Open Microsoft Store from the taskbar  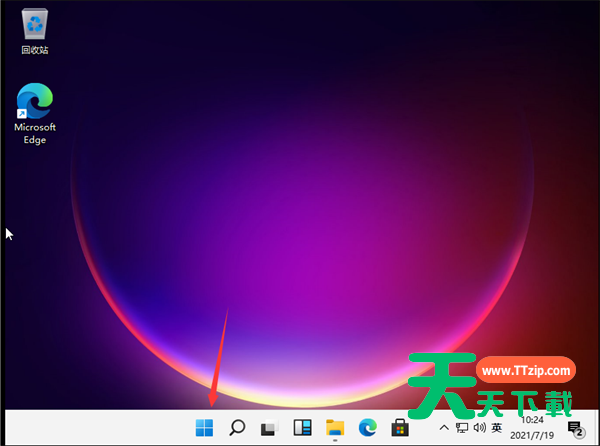point(399,428)
